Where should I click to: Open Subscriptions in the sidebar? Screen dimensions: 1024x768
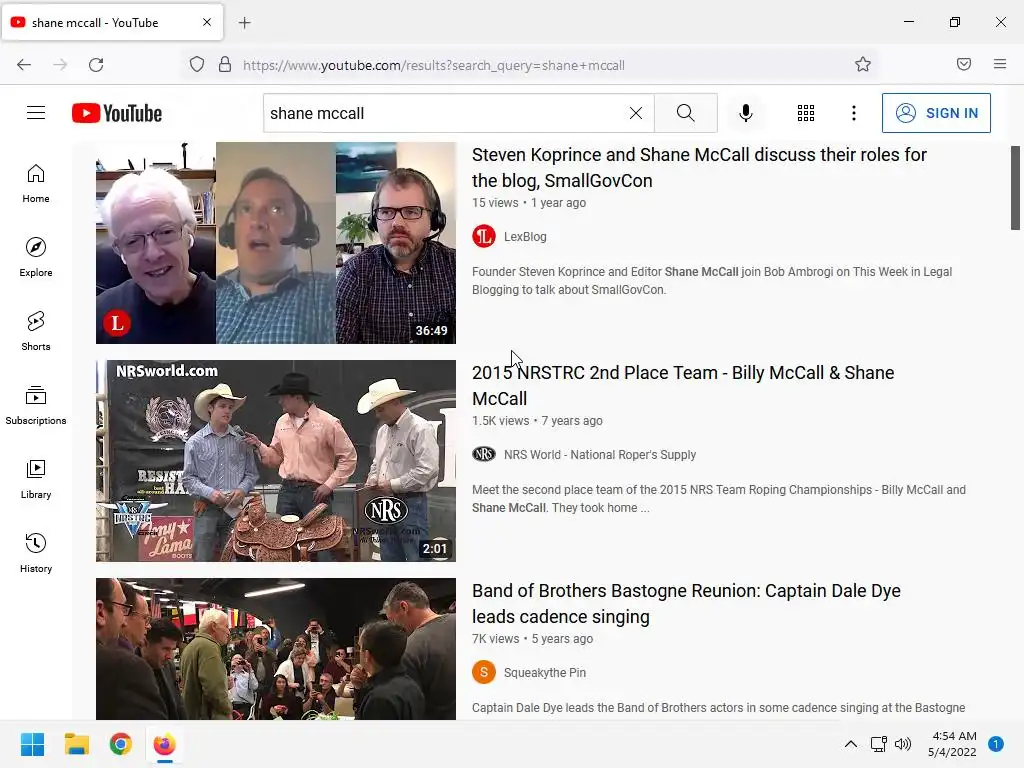tap(36, 405)
